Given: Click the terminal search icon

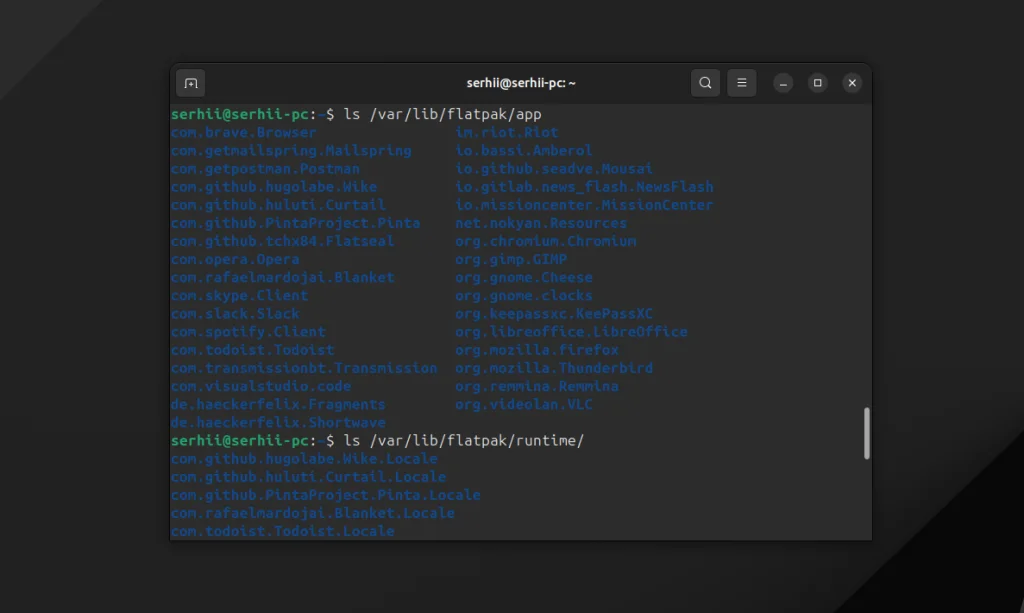Looking at the screenshot, I should (705, 83).
